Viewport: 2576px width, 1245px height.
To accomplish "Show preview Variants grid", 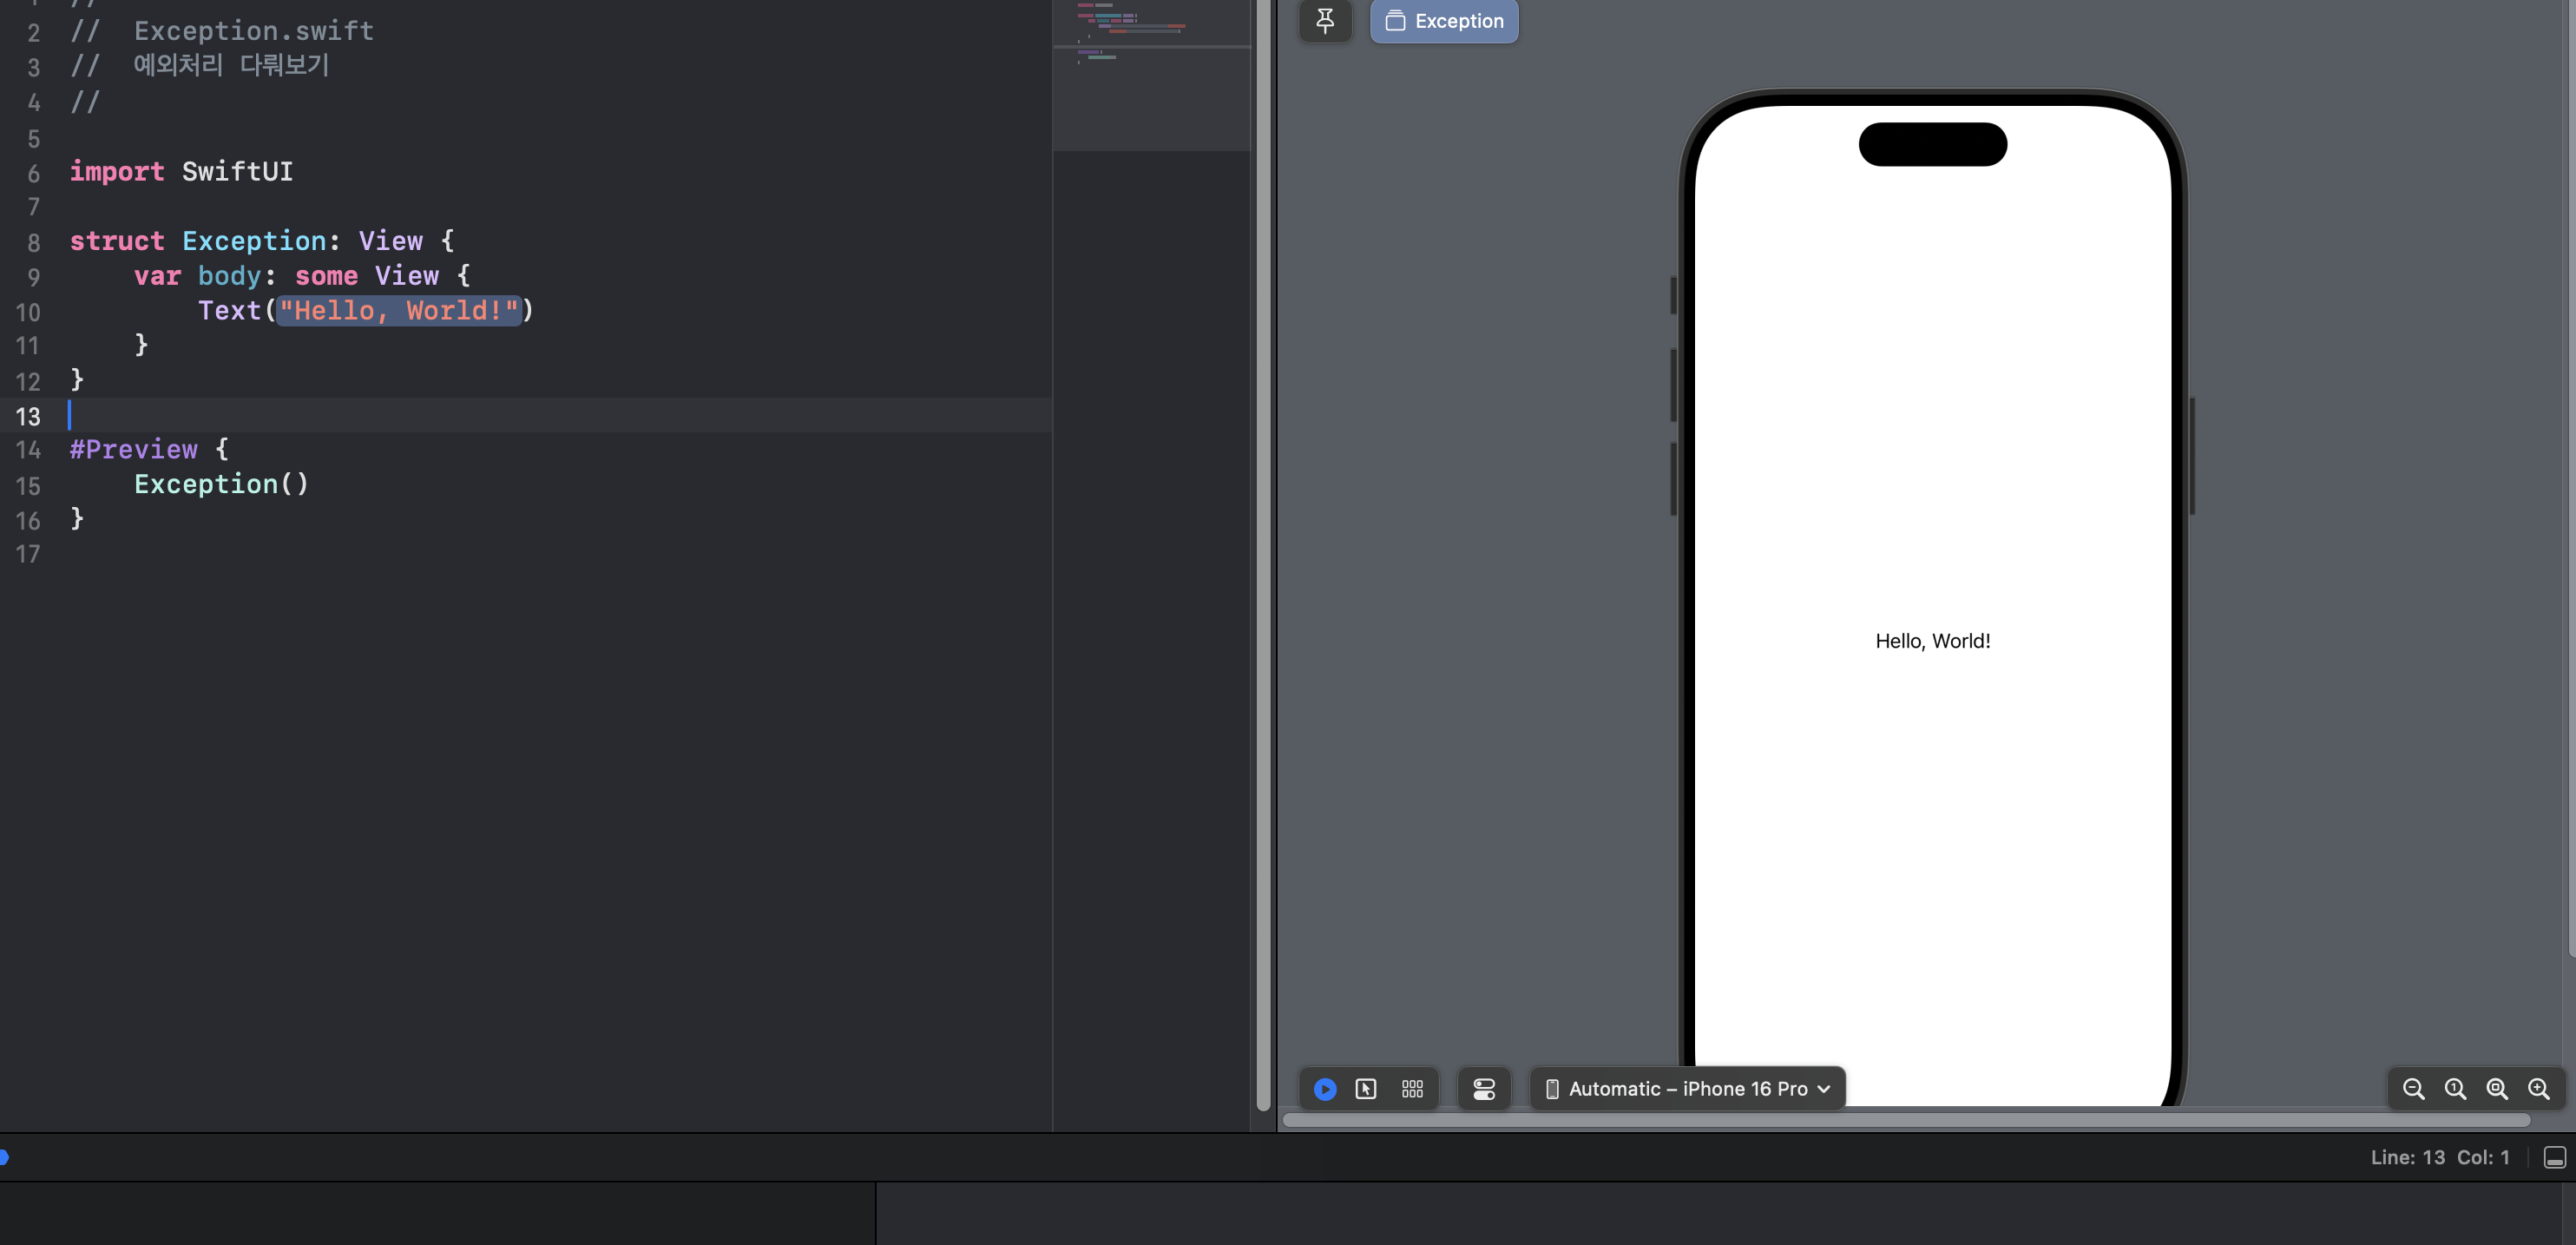I will pos(1412,1089).
